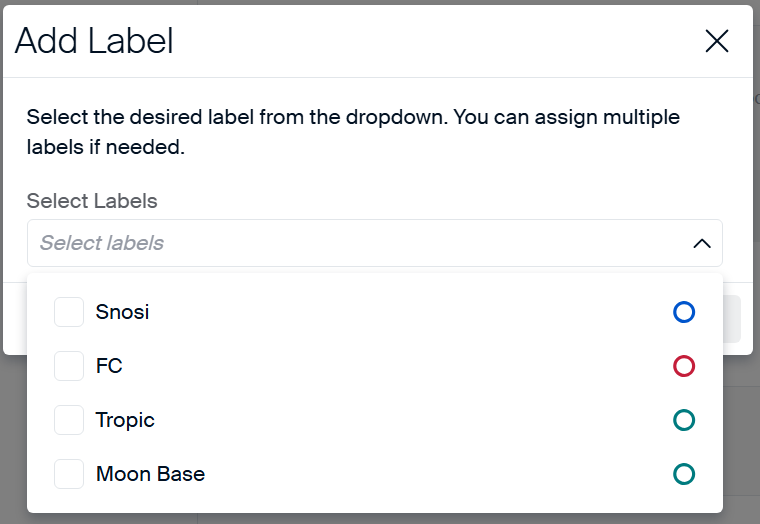This screenshot has height=524, width=760.
Task: Click the Add Label dialog title
Action: [94, 41]
